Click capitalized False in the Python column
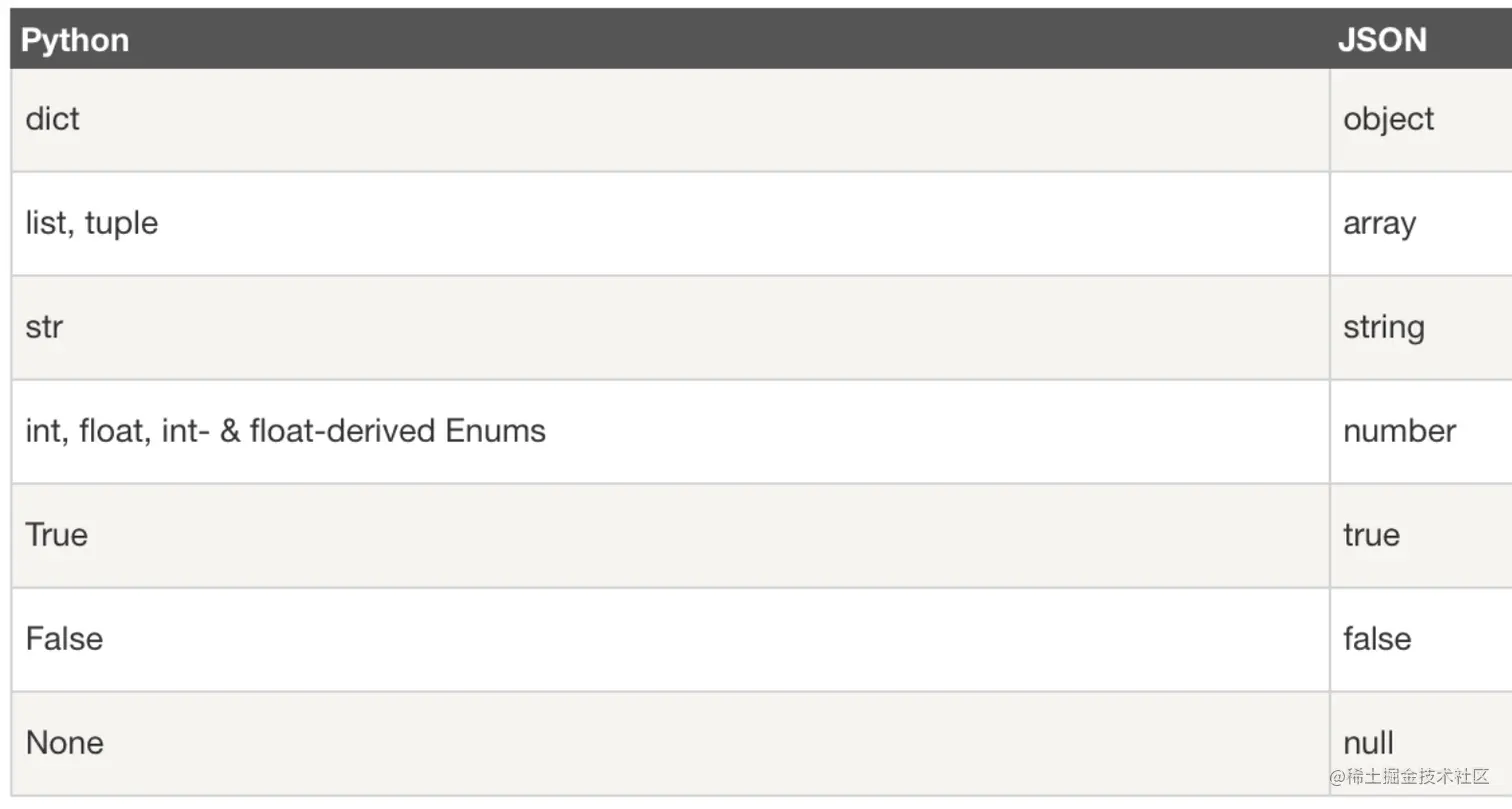Image resolution: width=1512 pixels, height=809 pixels. (64, 639)
